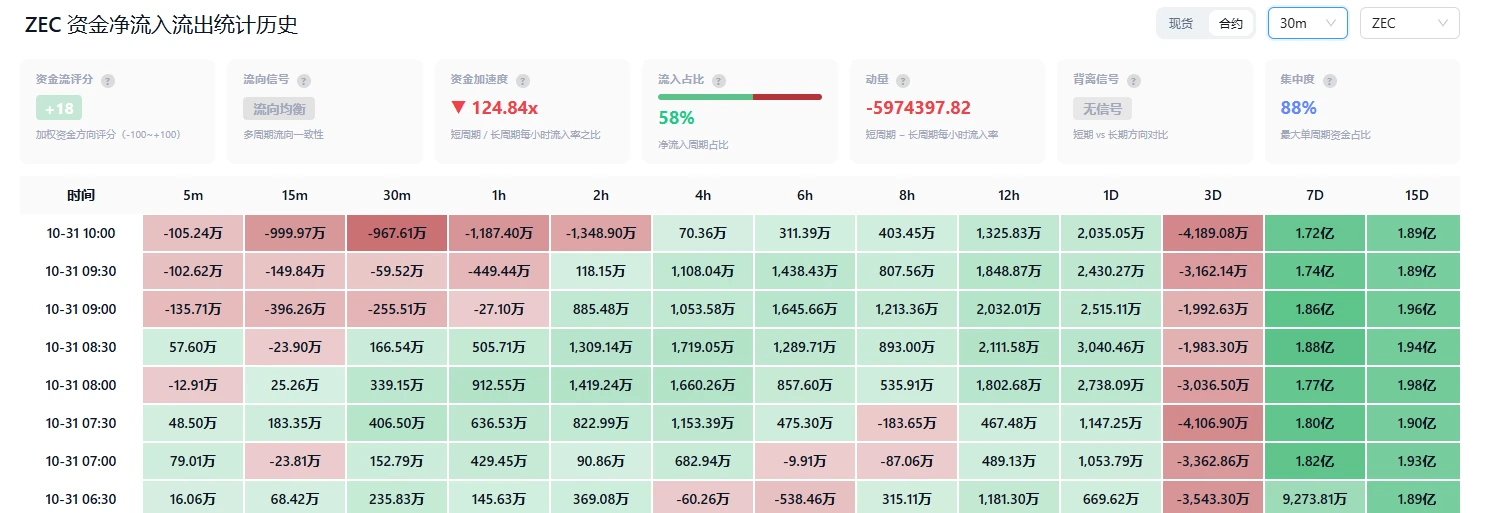Click the 6h column header

(805, 195)
